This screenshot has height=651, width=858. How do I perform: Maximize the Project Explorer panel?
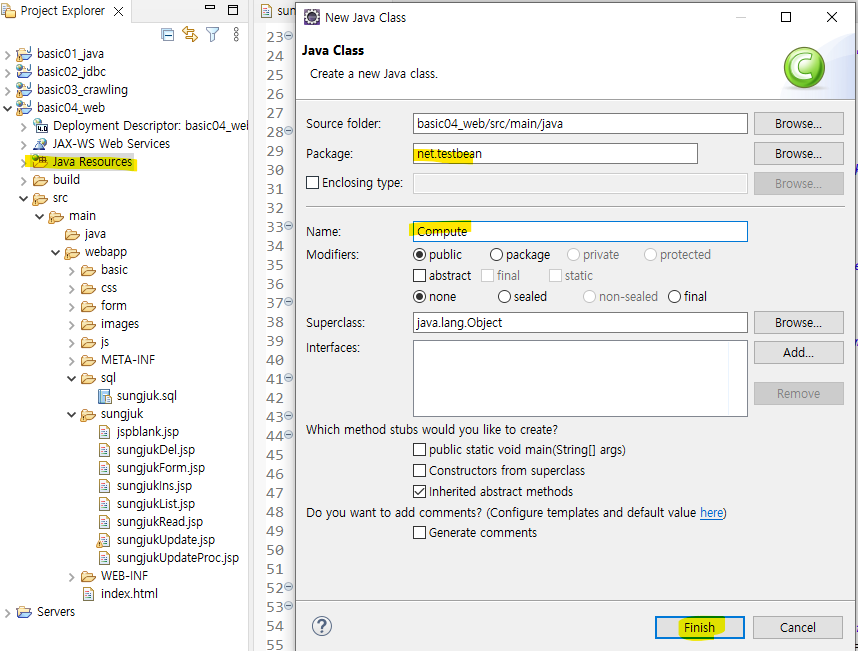point(233,10)
